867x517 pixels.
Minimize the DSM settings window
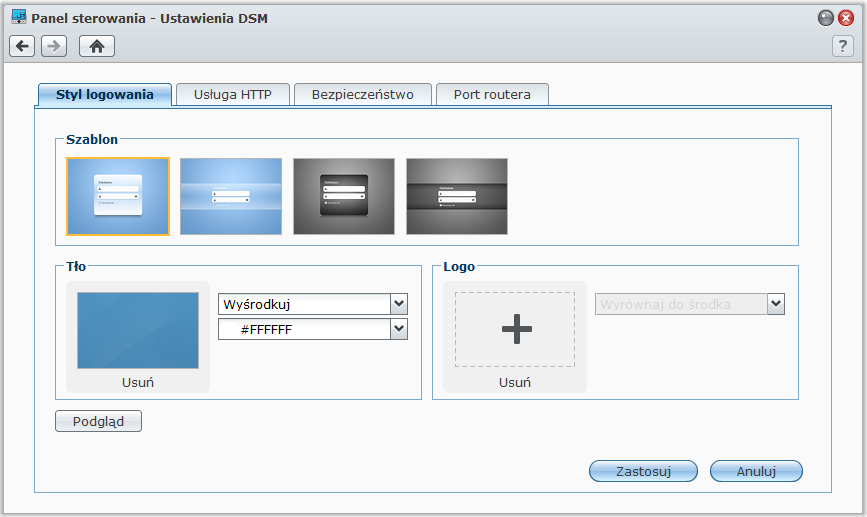826,18
